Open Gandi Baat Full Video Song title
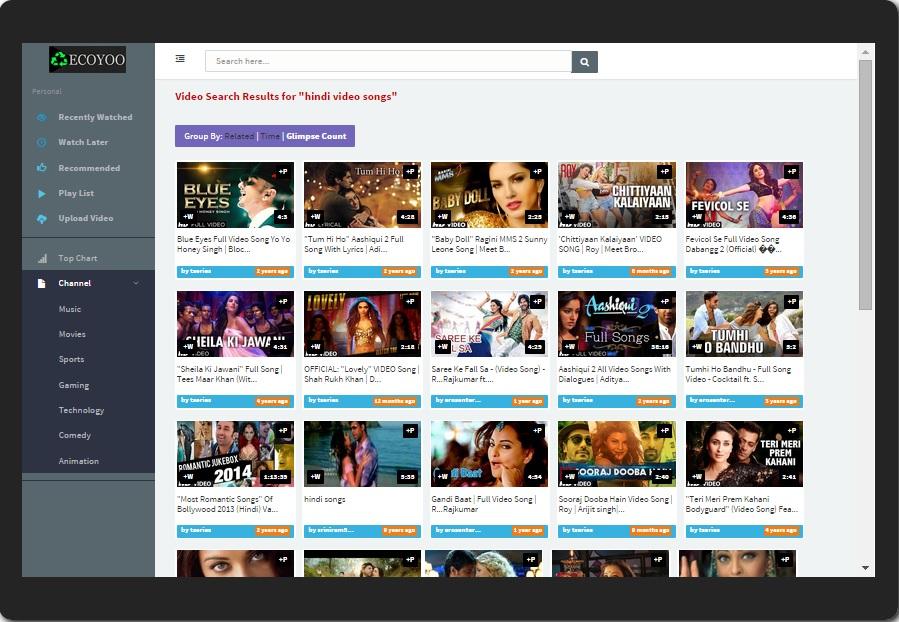Viewport: 899px width, 622px height. tap(484, 504)
